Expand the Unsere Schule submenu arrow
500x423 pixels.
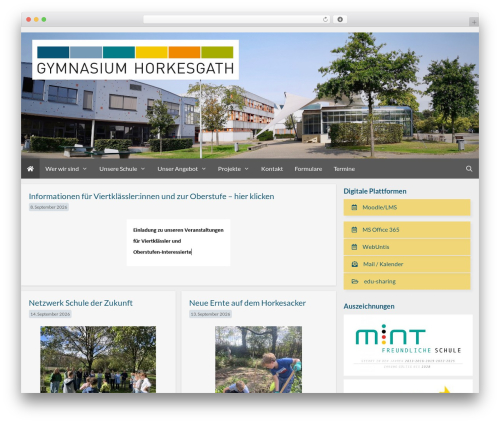143,169
